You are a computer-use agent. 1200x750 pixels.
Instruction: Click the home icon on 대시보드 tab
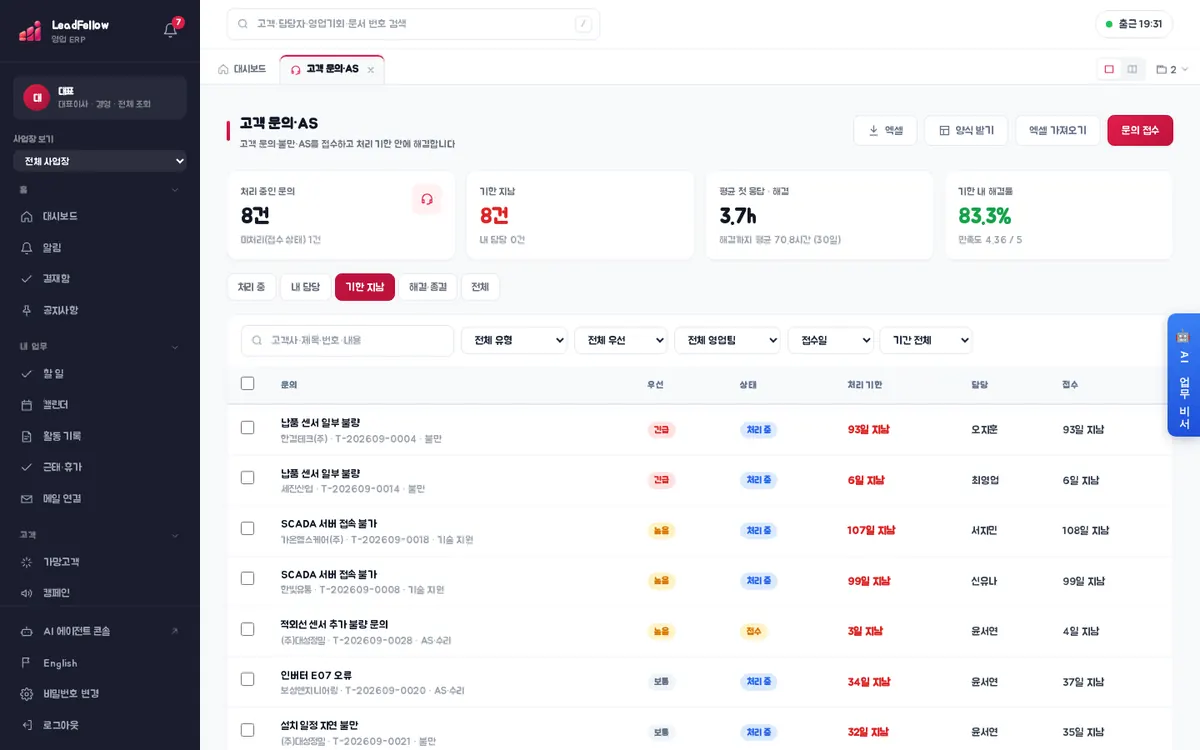click(223, 69)
